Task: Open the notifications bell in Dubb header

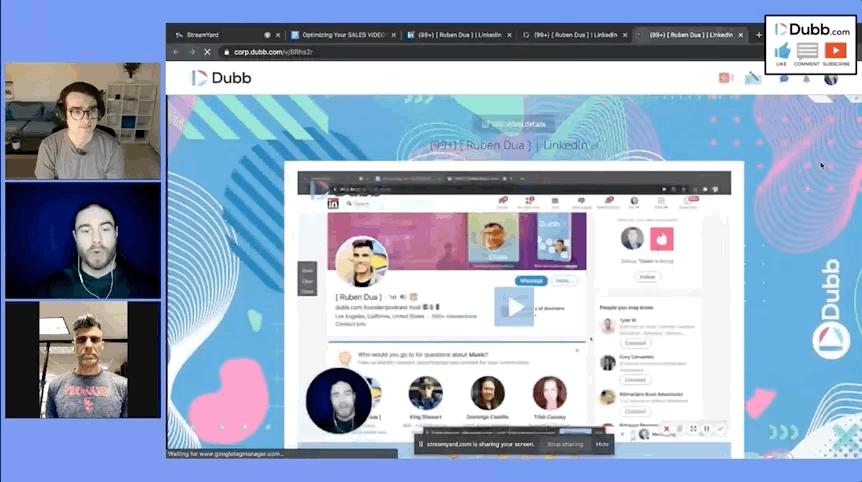Action: pos(806,79)
